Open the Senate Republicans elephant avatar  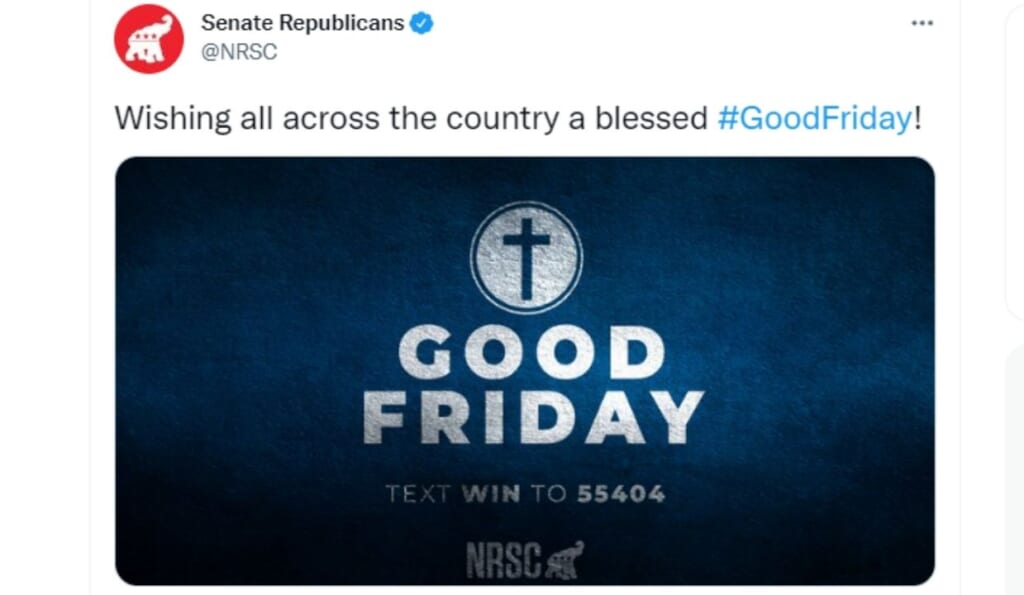point(149,39)
